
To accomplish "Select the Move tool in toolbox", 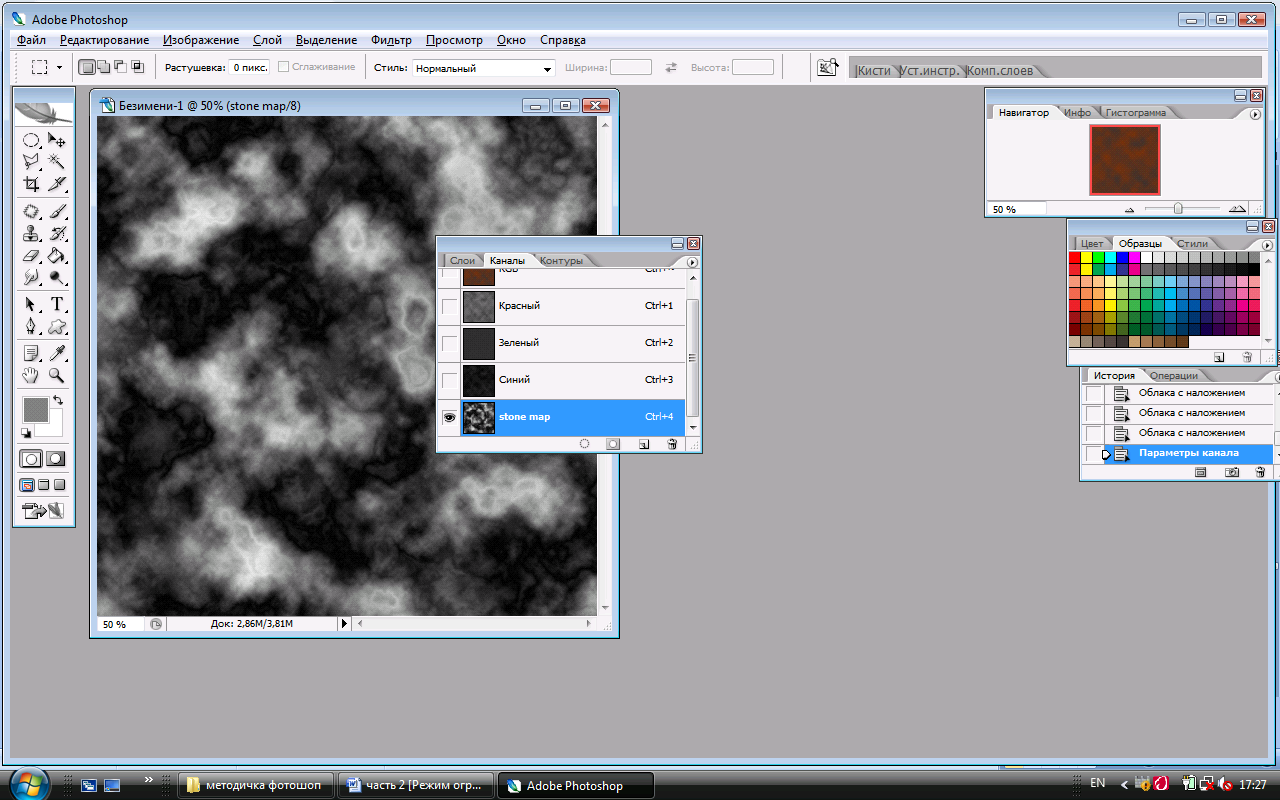I will [57, 141].
